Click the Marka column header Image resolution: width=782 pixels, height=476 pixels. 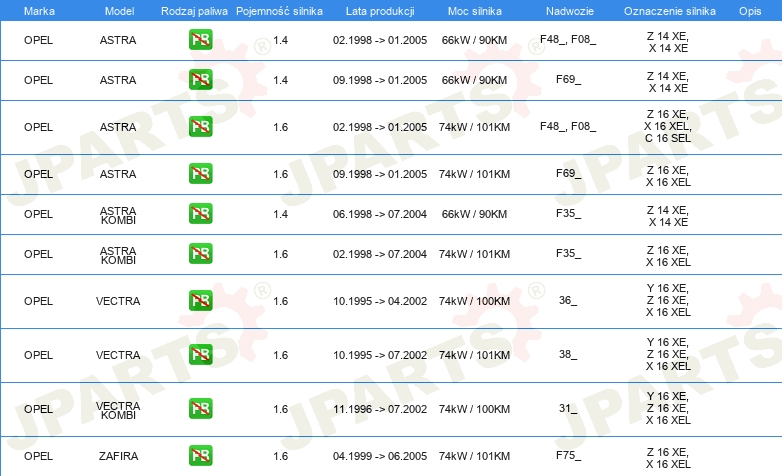point(39,11)
